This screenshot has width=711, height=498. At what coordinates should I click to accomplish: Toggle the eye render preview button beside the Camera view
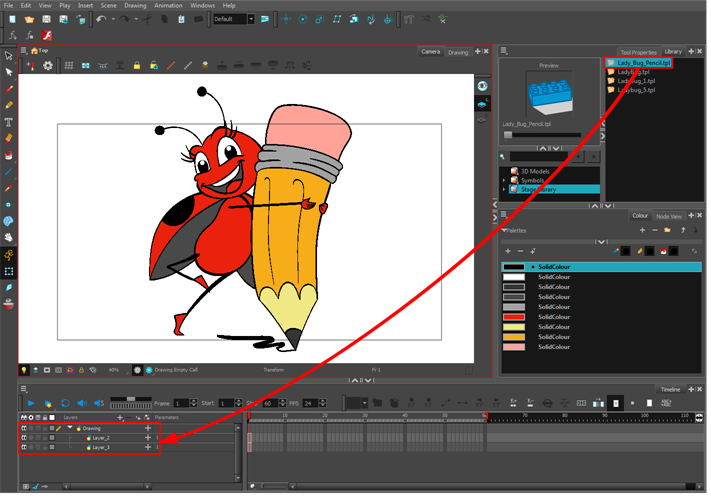click(482, 86)
